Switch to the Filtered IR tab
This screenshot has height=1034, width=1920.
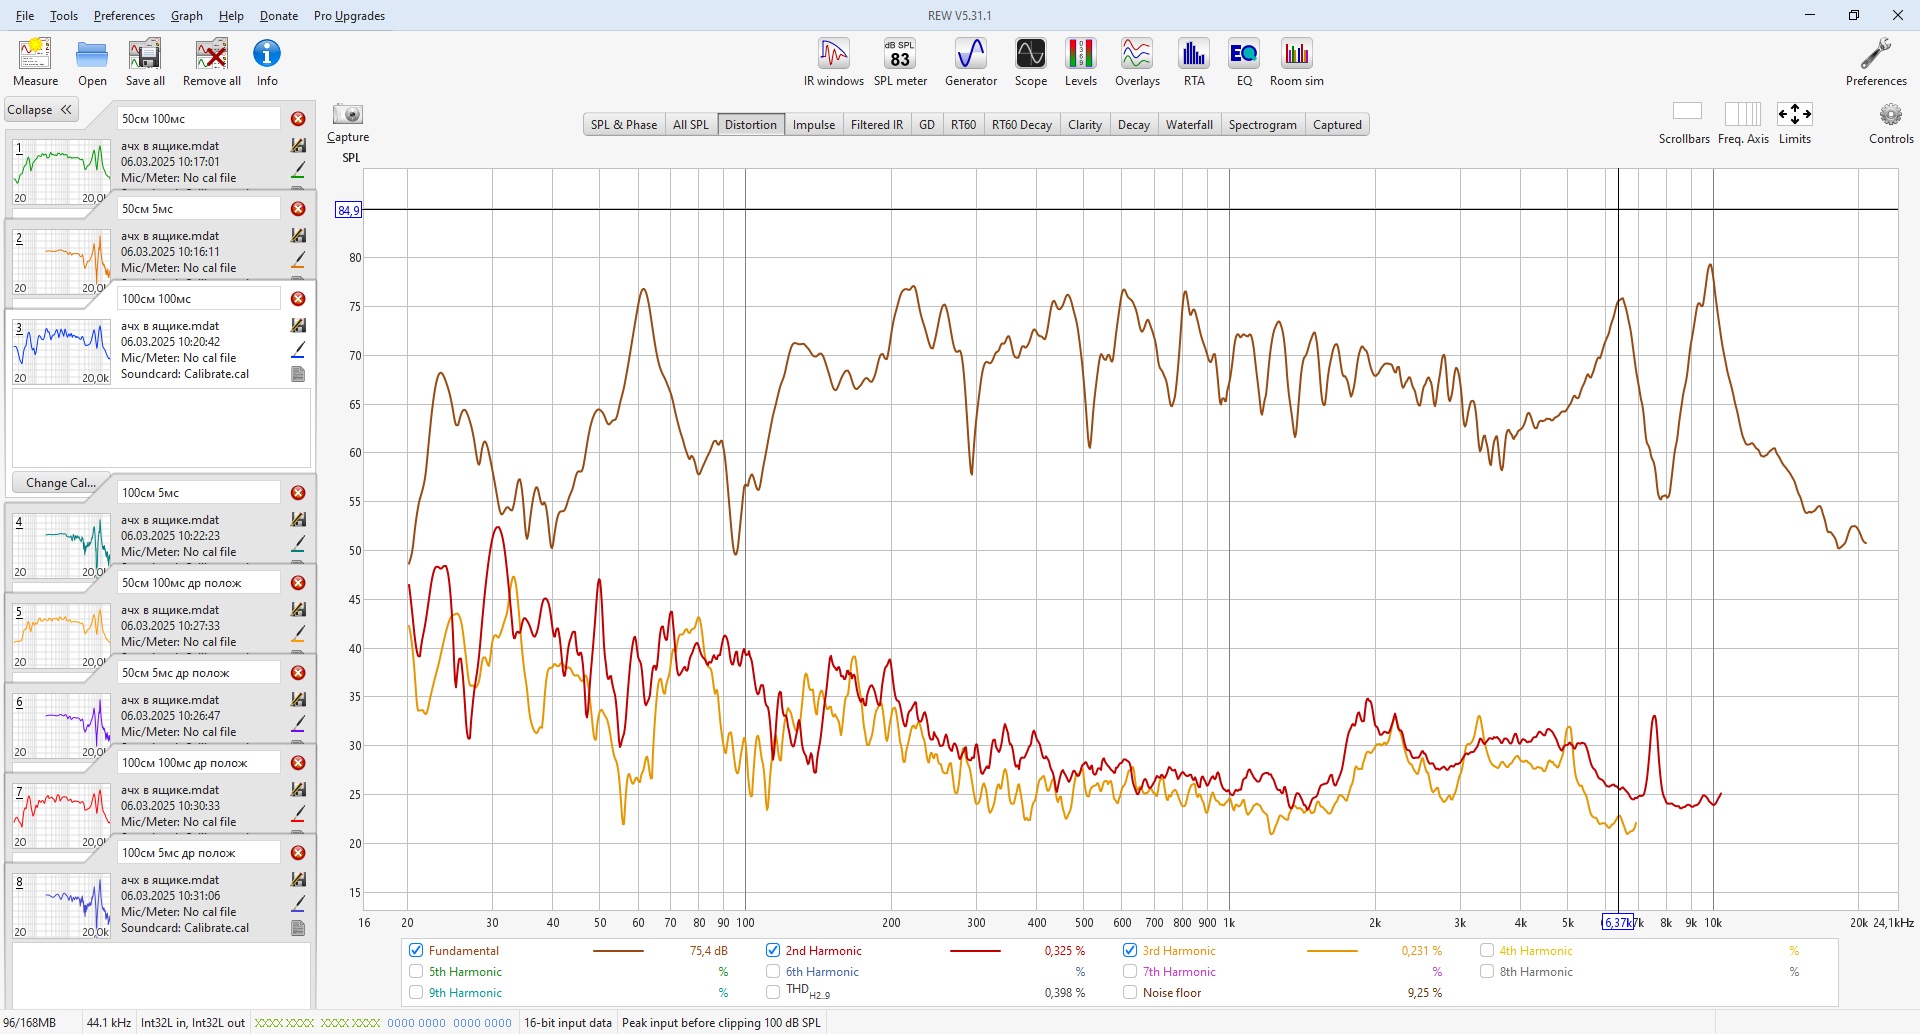[877, 125]
